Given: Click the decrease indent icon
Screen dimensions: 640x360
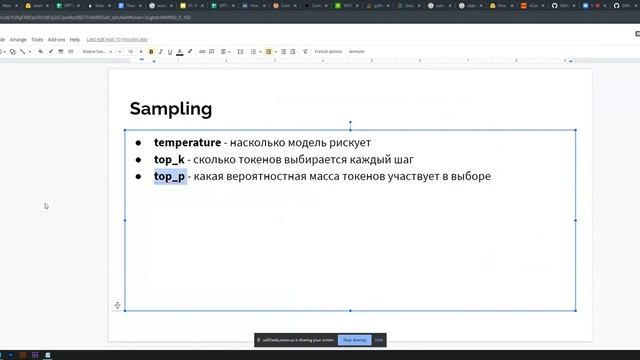Looking at the screenshot, I should pos(283,52).
